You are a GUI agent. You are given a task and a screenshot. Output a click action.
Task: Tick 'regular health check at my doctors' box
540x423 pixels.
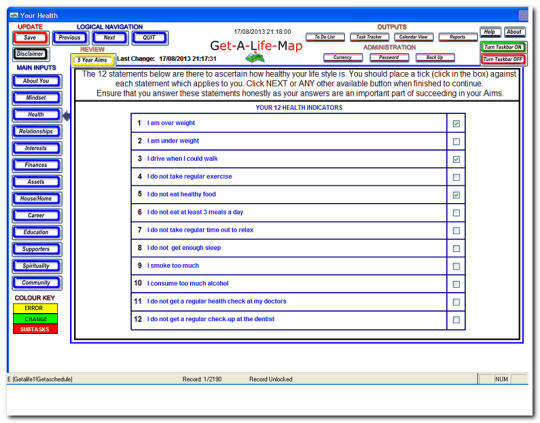456,302
